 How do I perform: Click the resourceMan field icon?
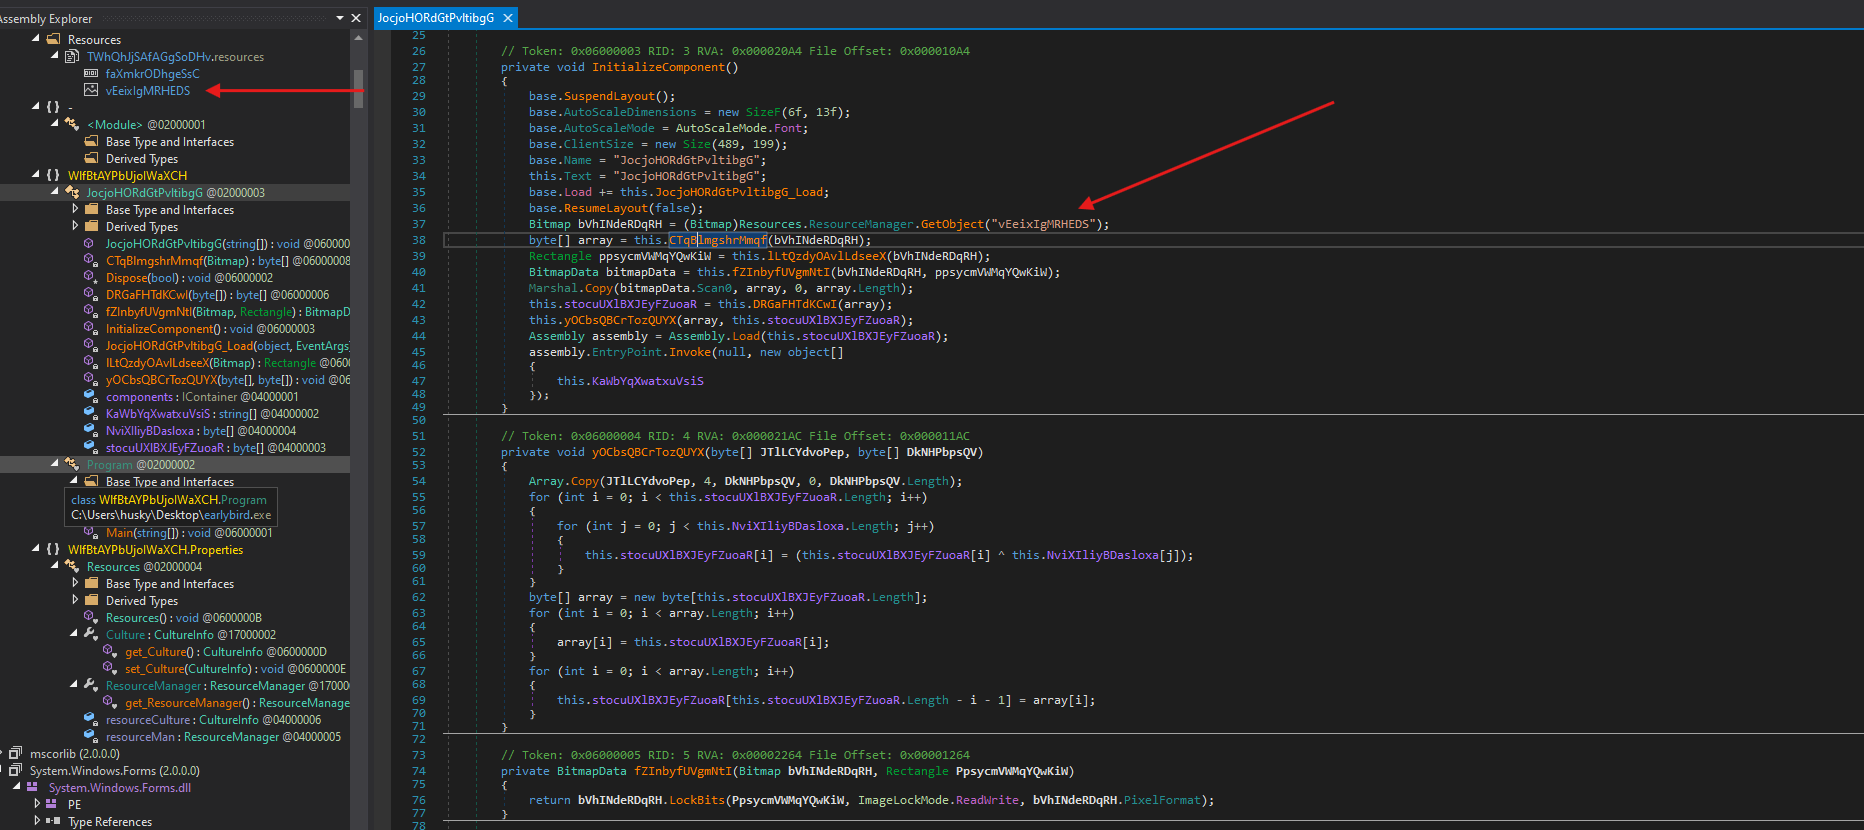(91, 736)
